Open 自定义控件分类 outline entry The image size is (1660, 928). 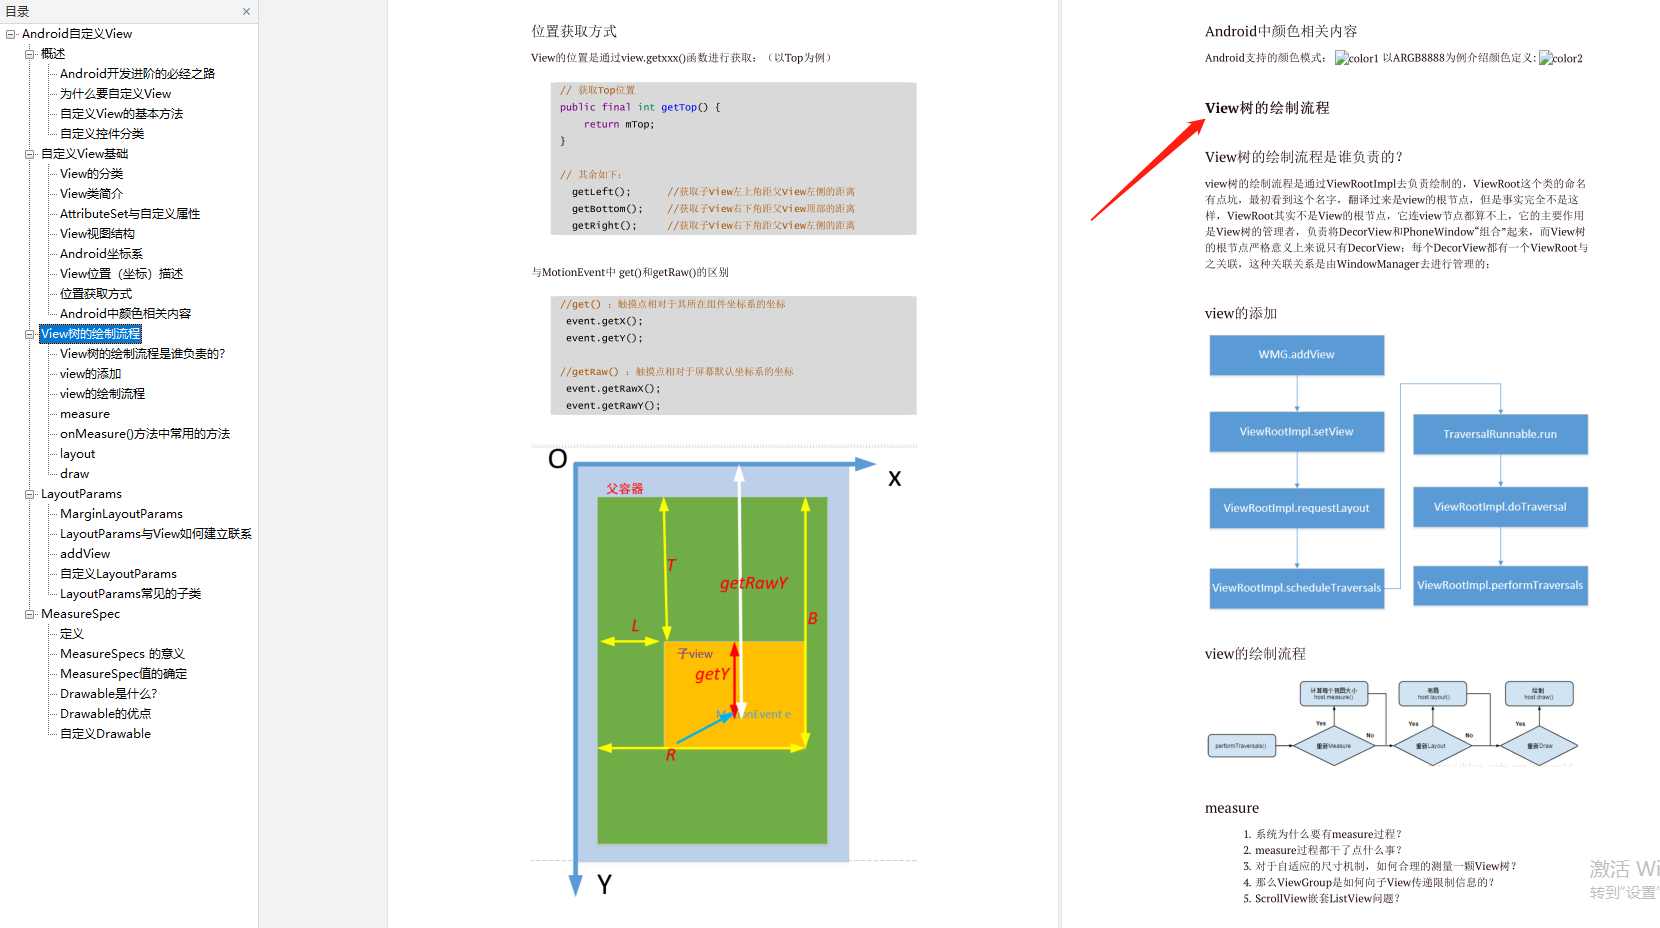click(102, 134)
